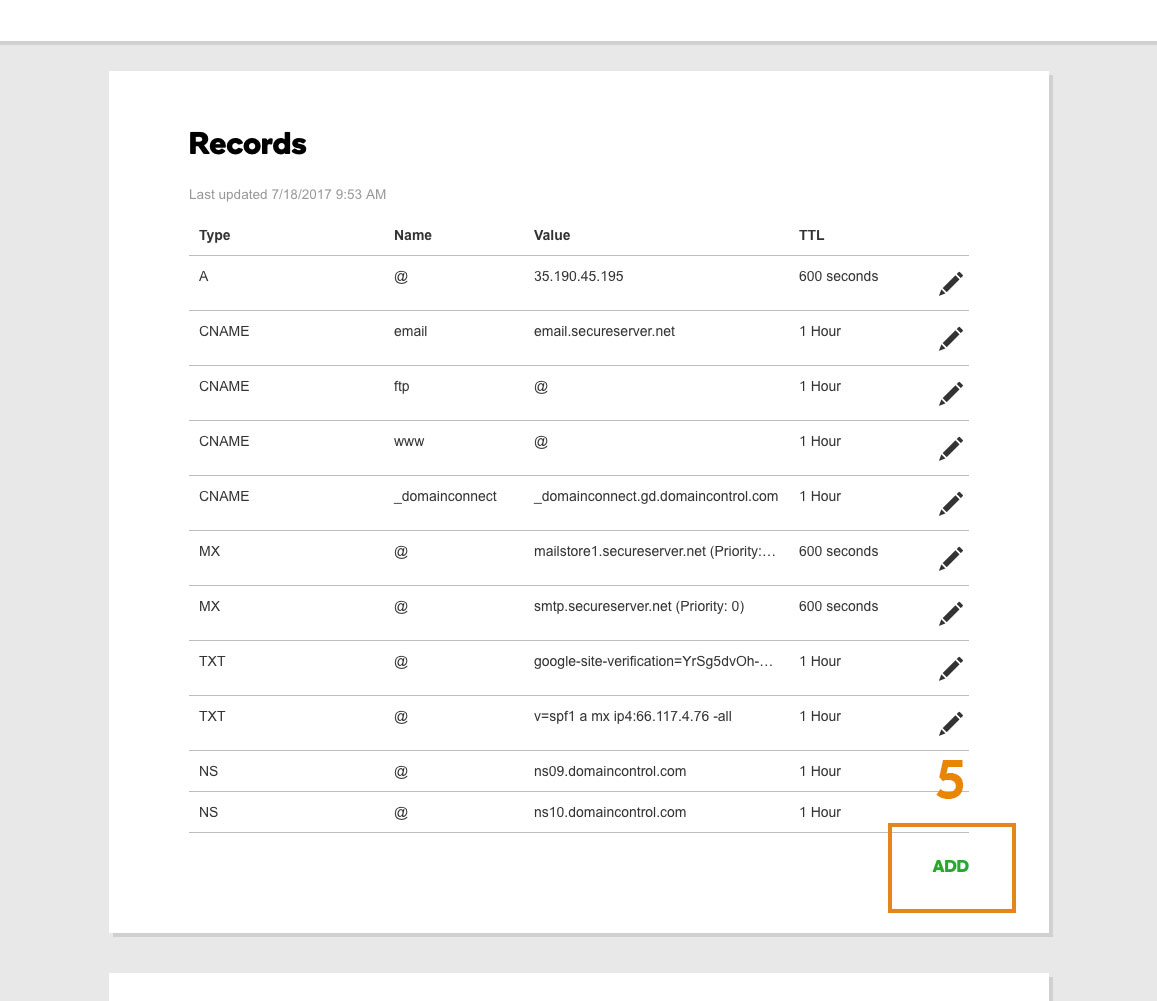
Task: Click the Type column header
Action: (215, 235)
